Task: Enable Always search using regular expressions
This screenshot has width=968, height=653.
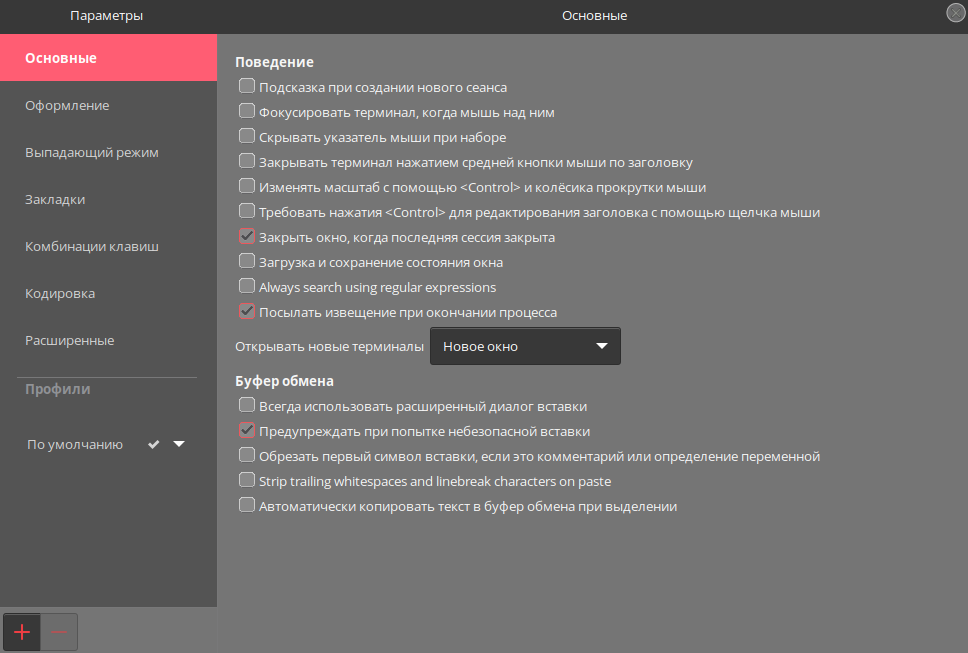Action: 247,286
